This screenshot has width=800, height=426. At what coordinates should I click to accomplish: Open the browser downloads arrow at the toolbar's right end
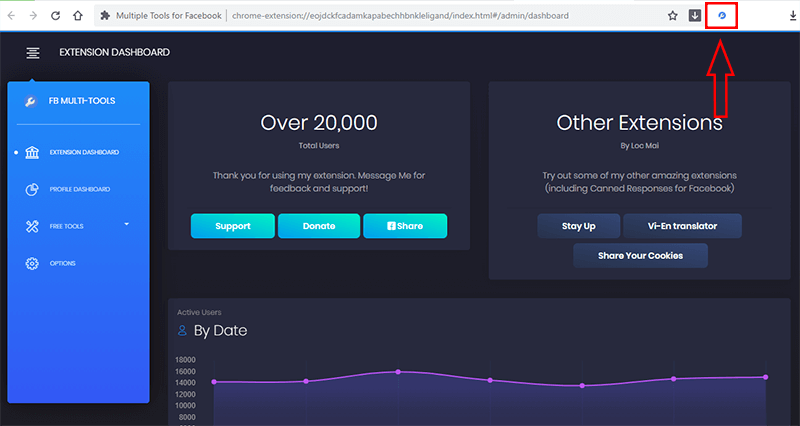(x=793, y=16)
